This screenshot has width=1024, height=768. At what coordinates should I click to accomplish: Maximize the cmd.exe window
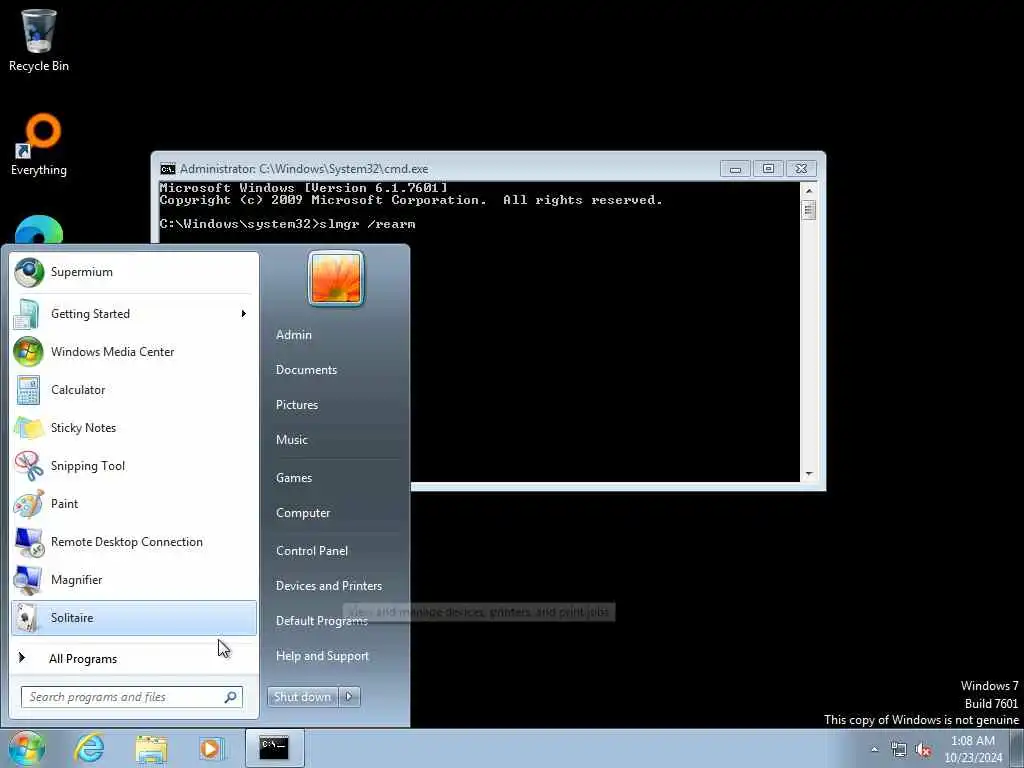click(x=768, y=169)
